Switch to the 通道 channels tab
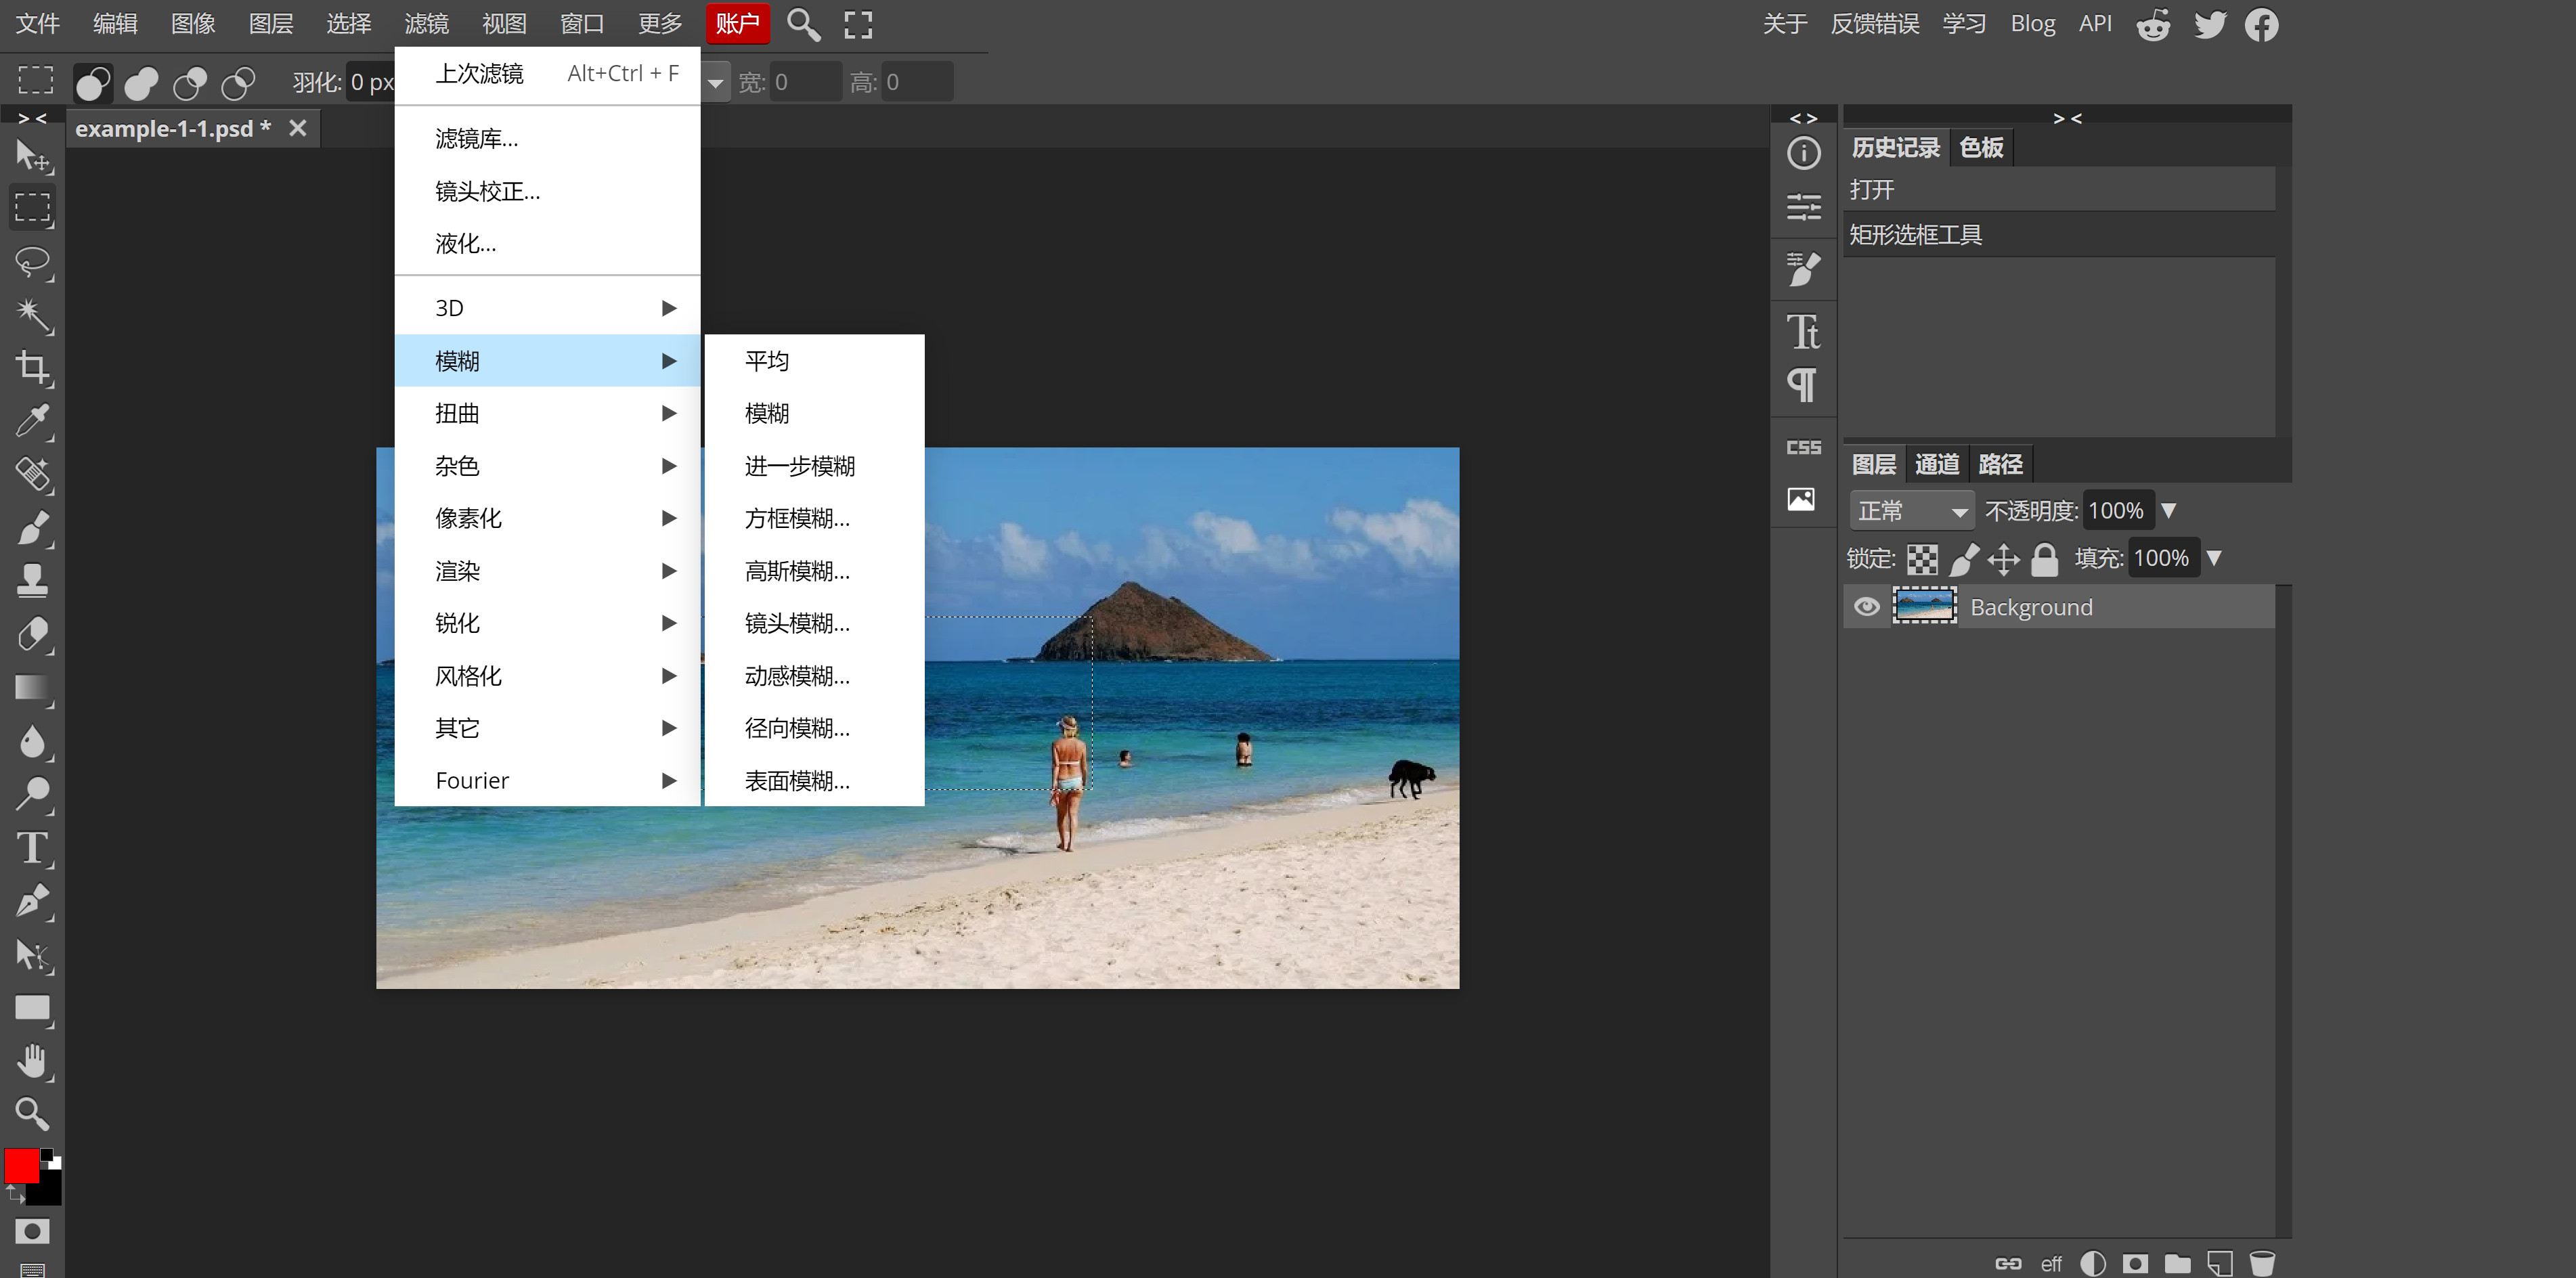2576x1278 pixels. tap(1936, 464)
